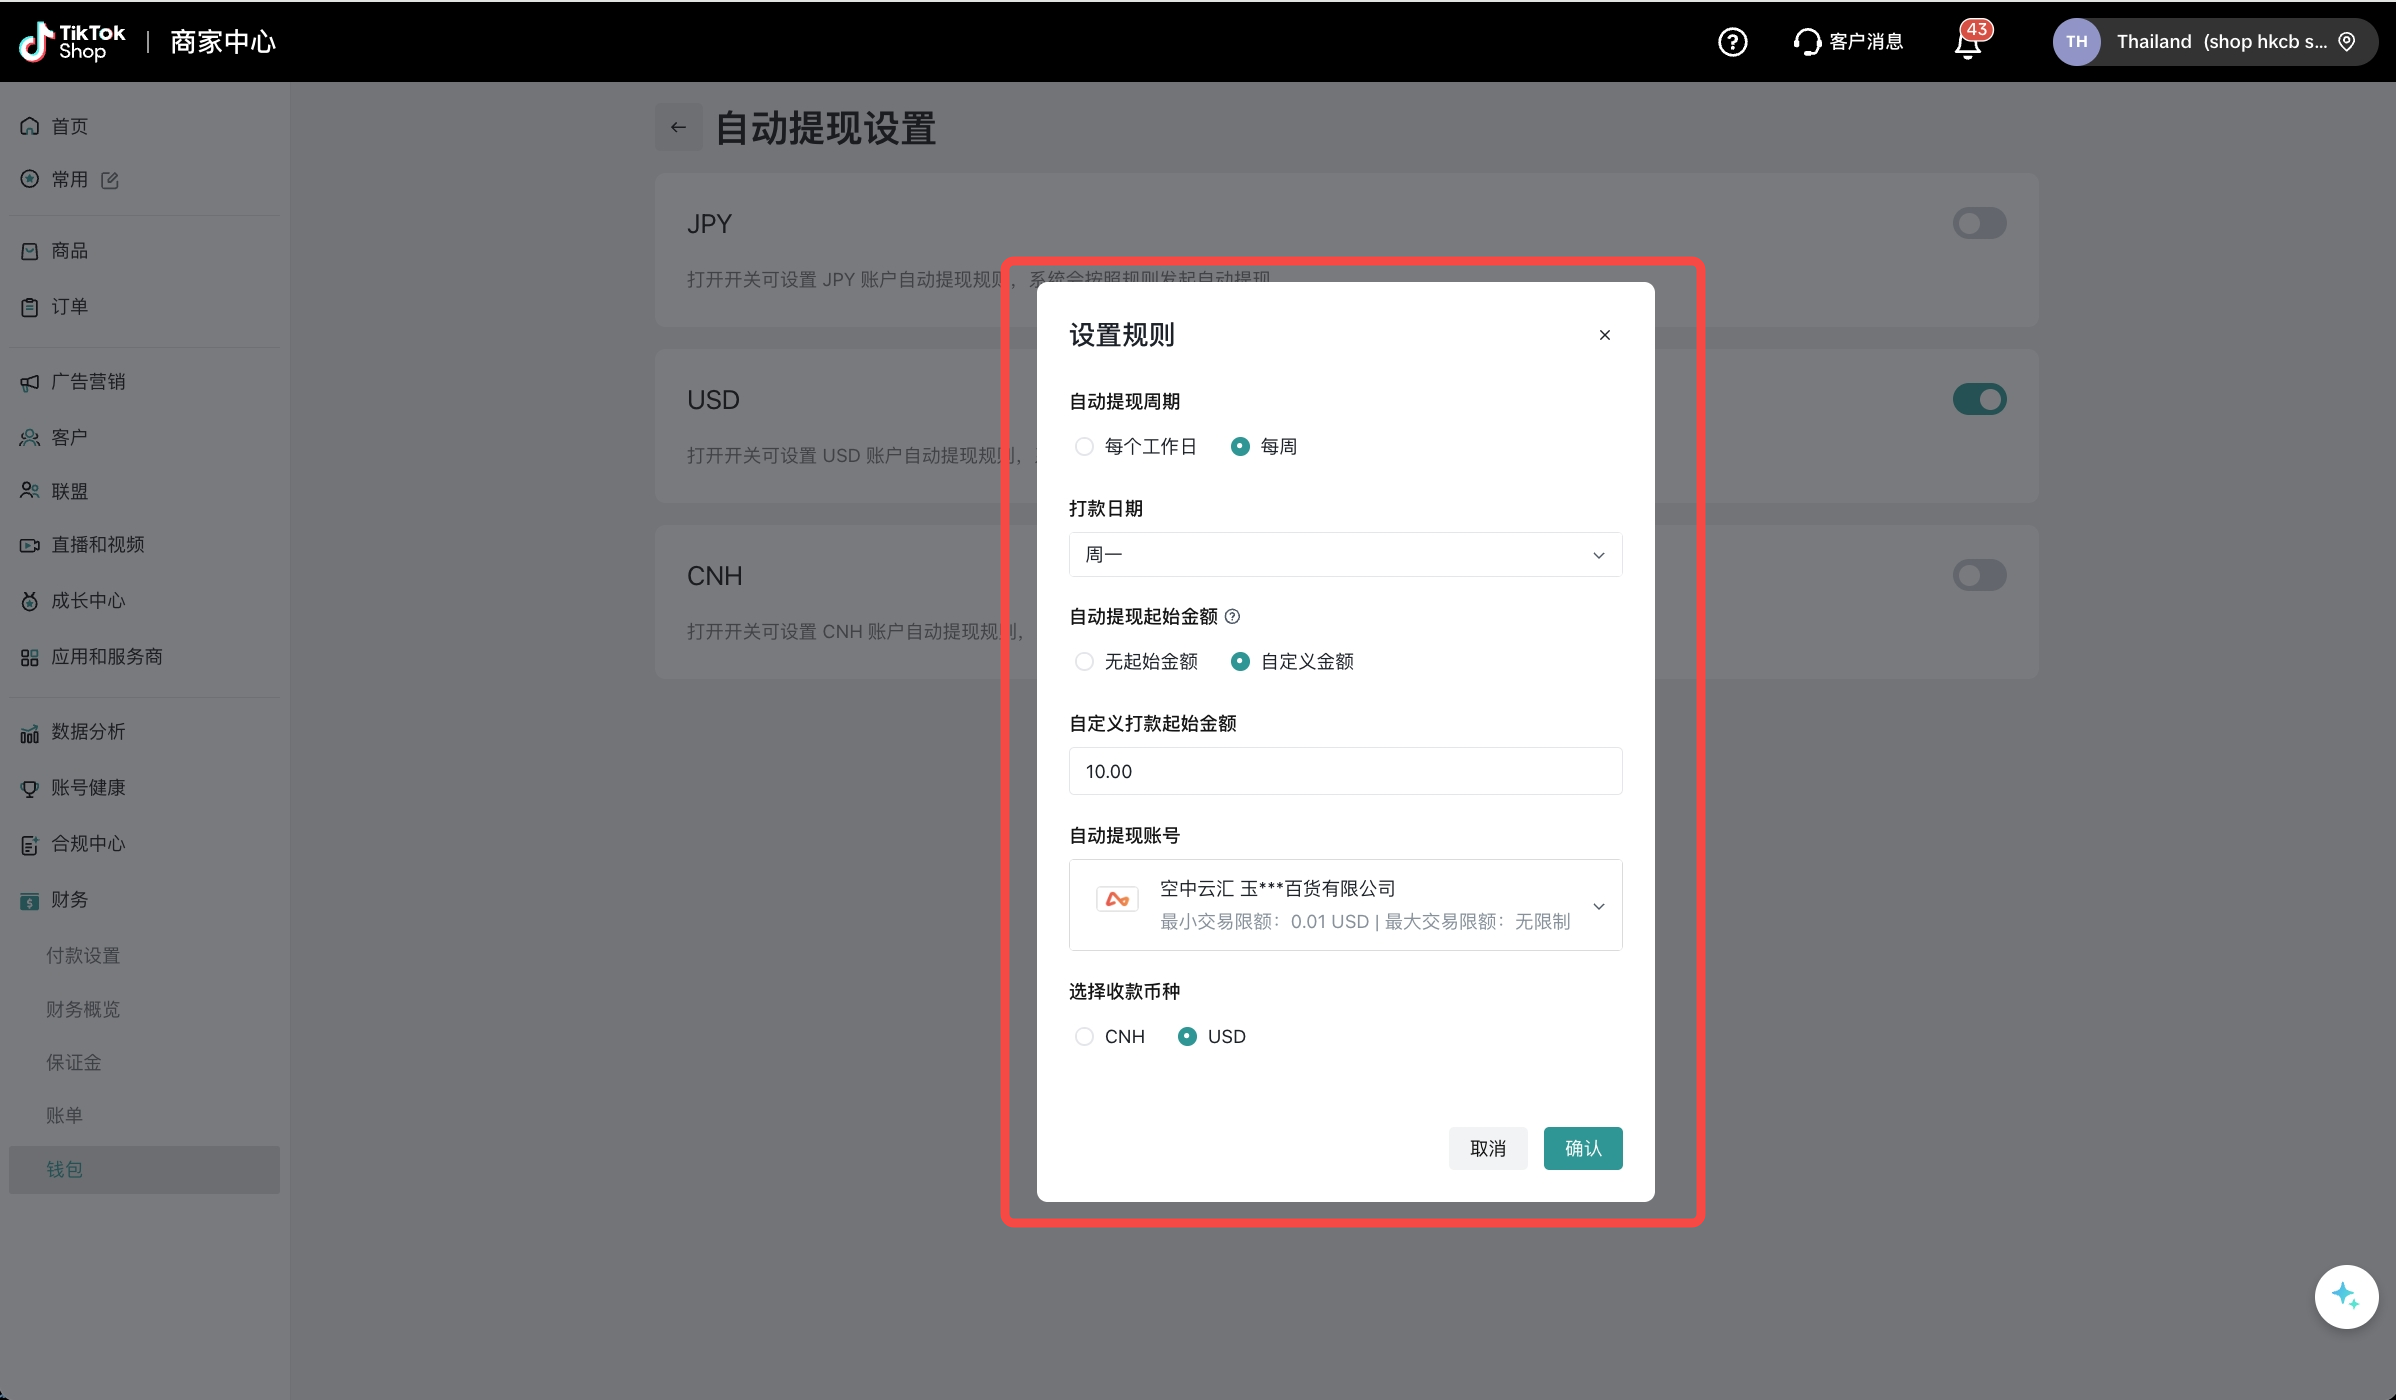Screen dimensions: 2396x1400
Task: Open the notification bell icon
Action: click(1968, 43)
